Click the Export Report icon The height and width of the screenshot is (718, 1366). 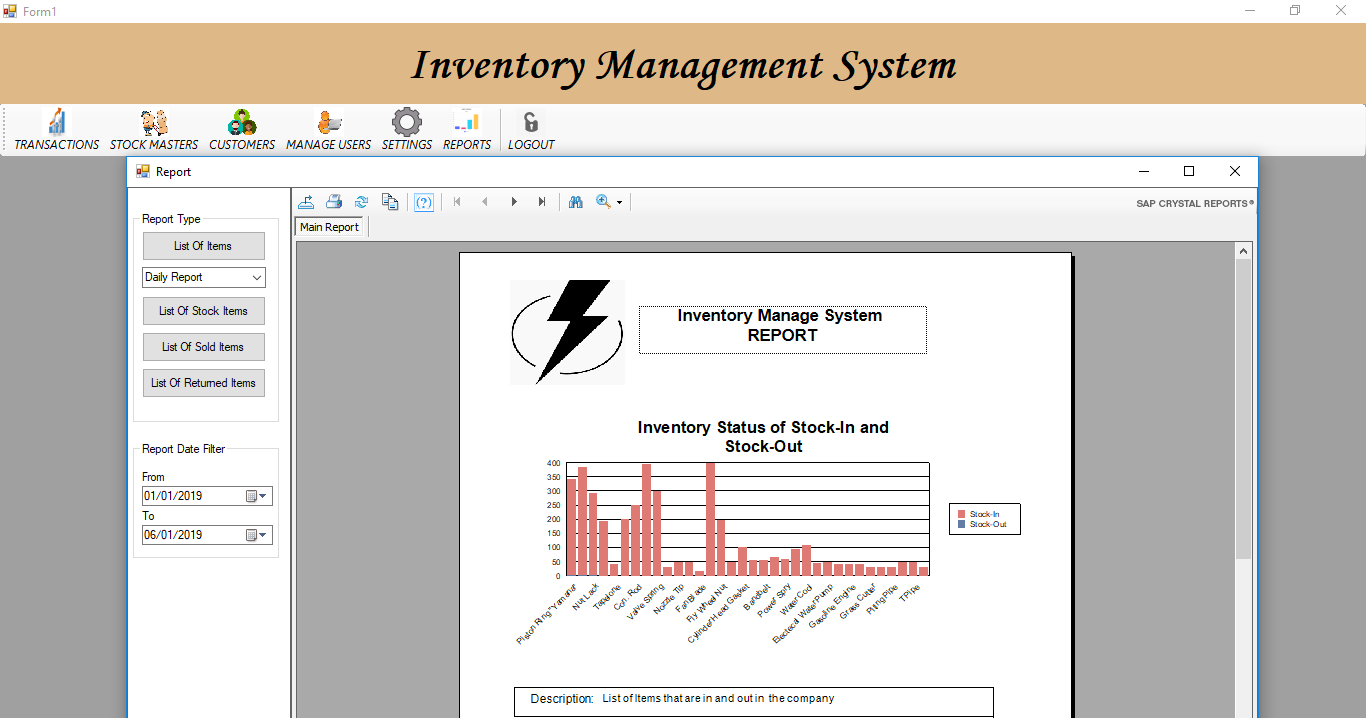pos(307,202)
